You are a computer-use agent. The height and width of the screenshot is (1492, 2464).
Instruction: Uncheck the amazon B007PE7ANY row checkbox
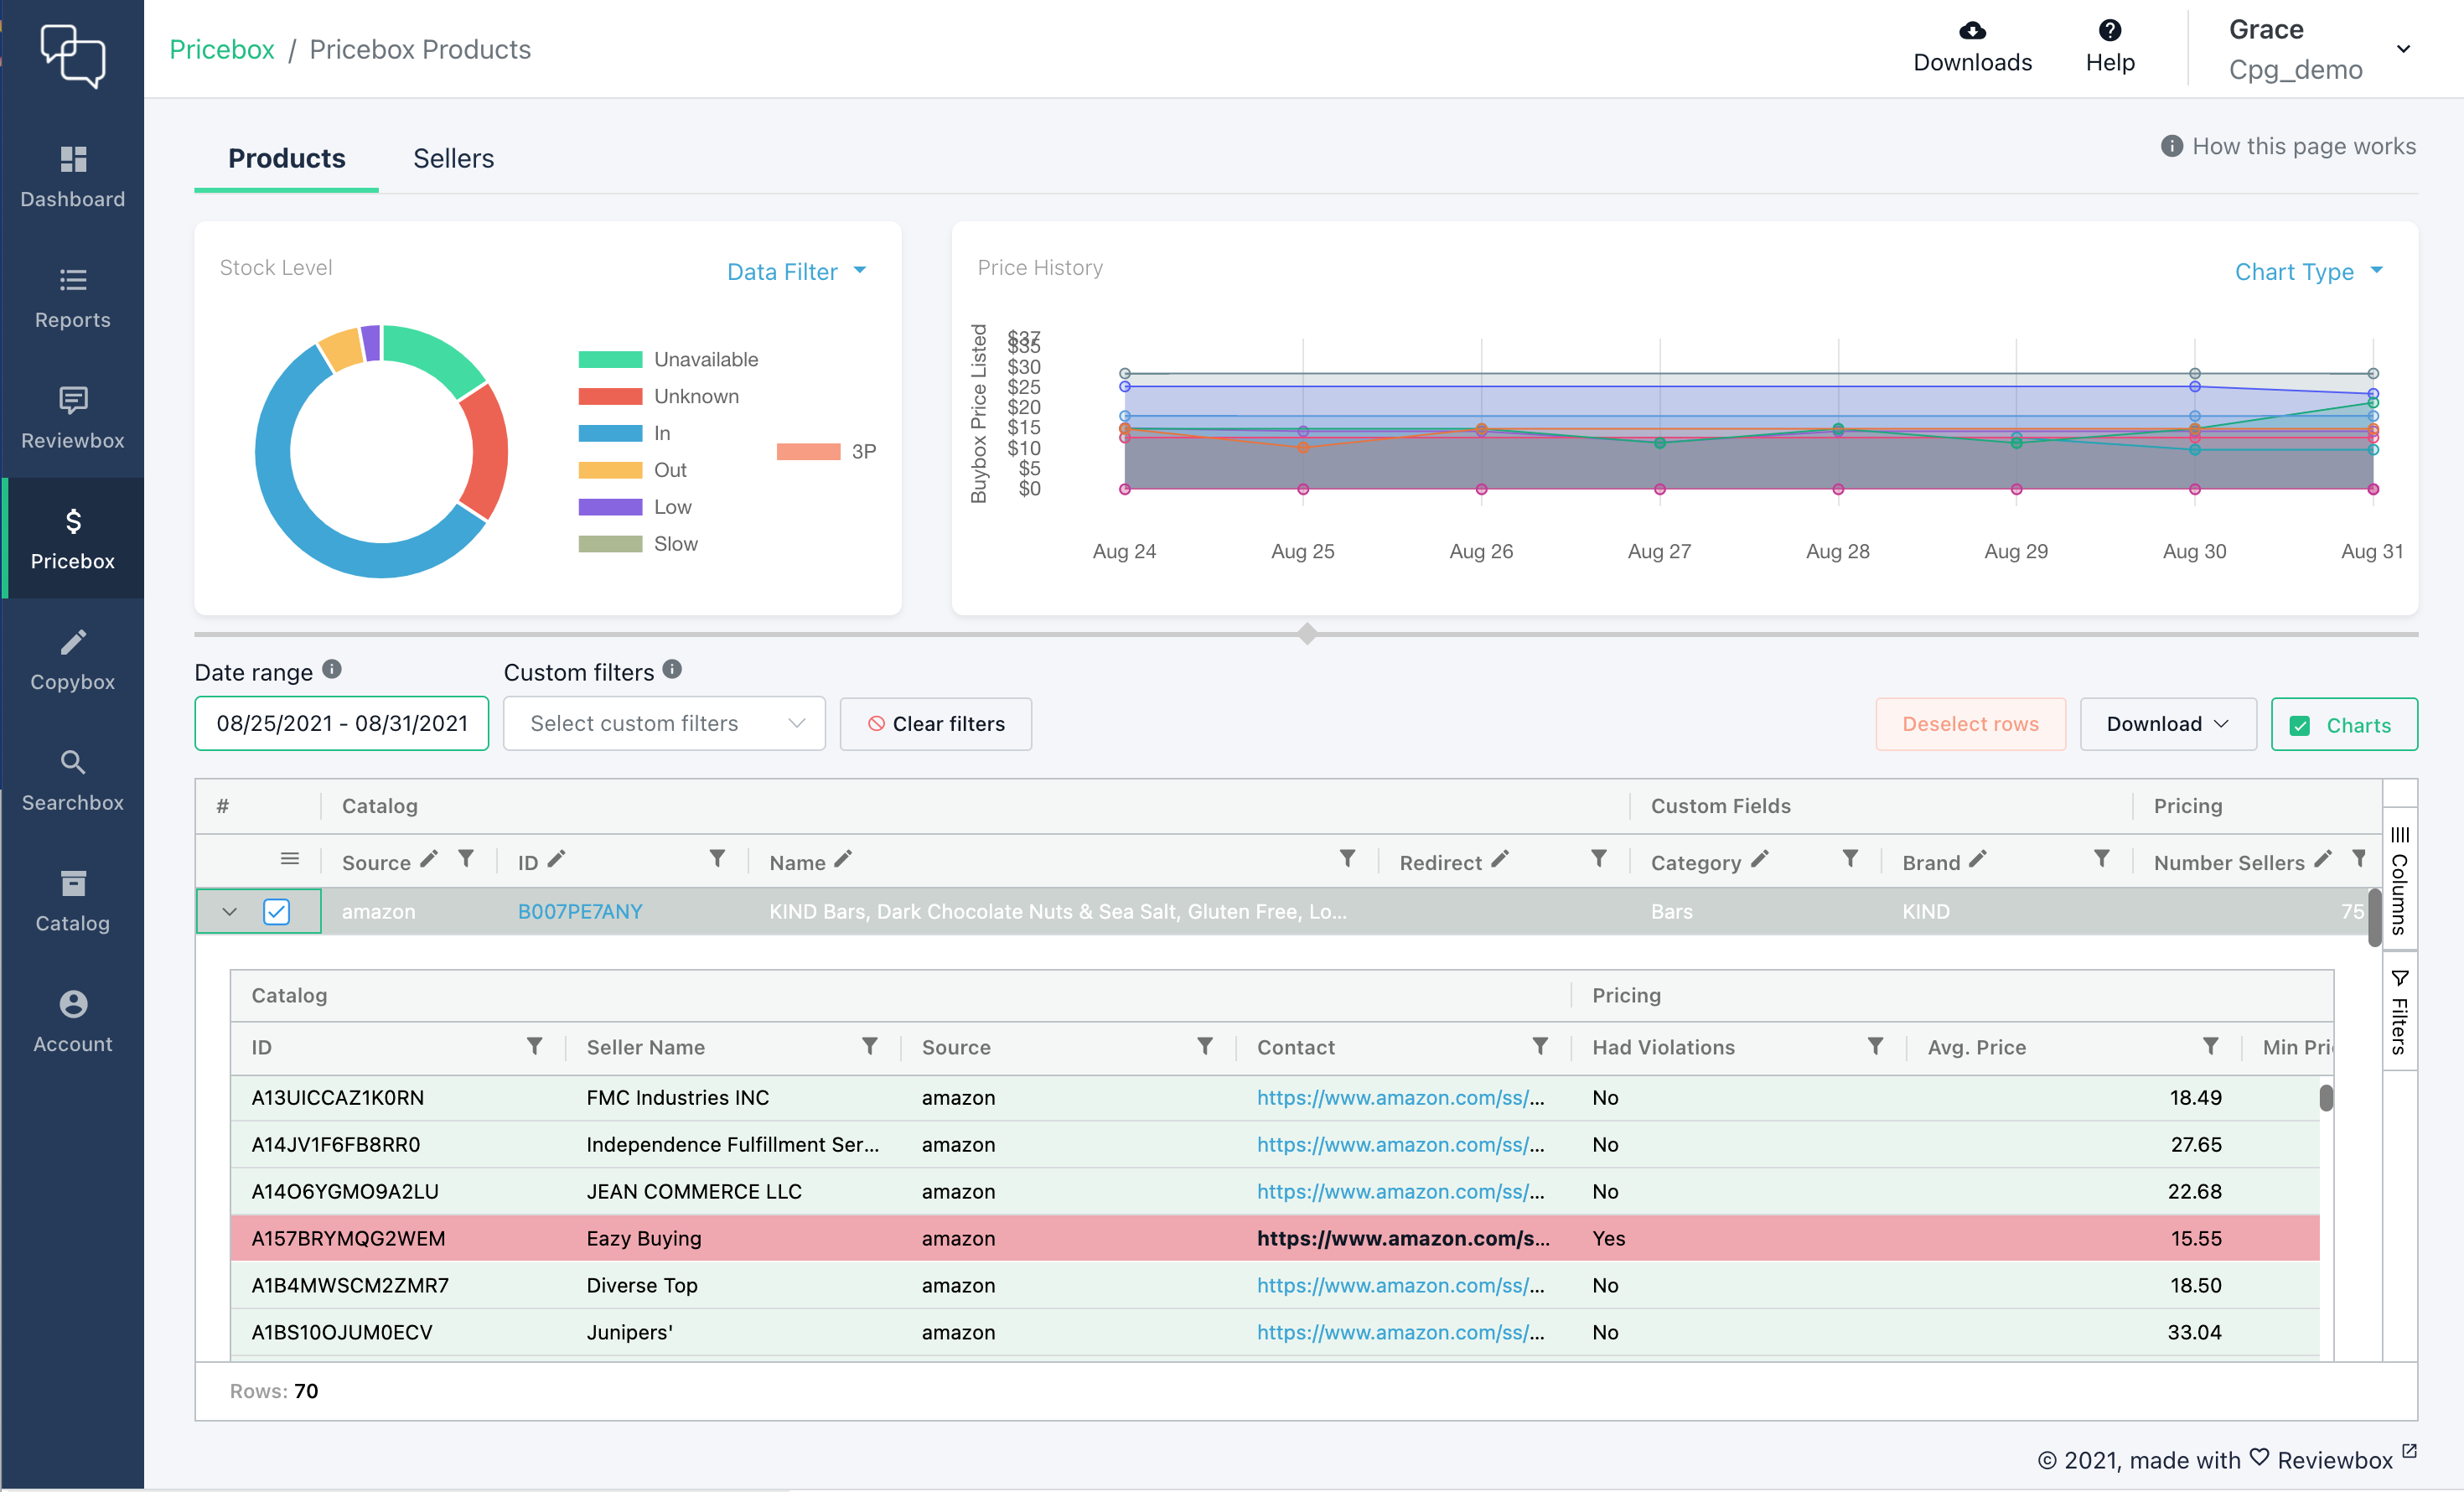point(277,911)
